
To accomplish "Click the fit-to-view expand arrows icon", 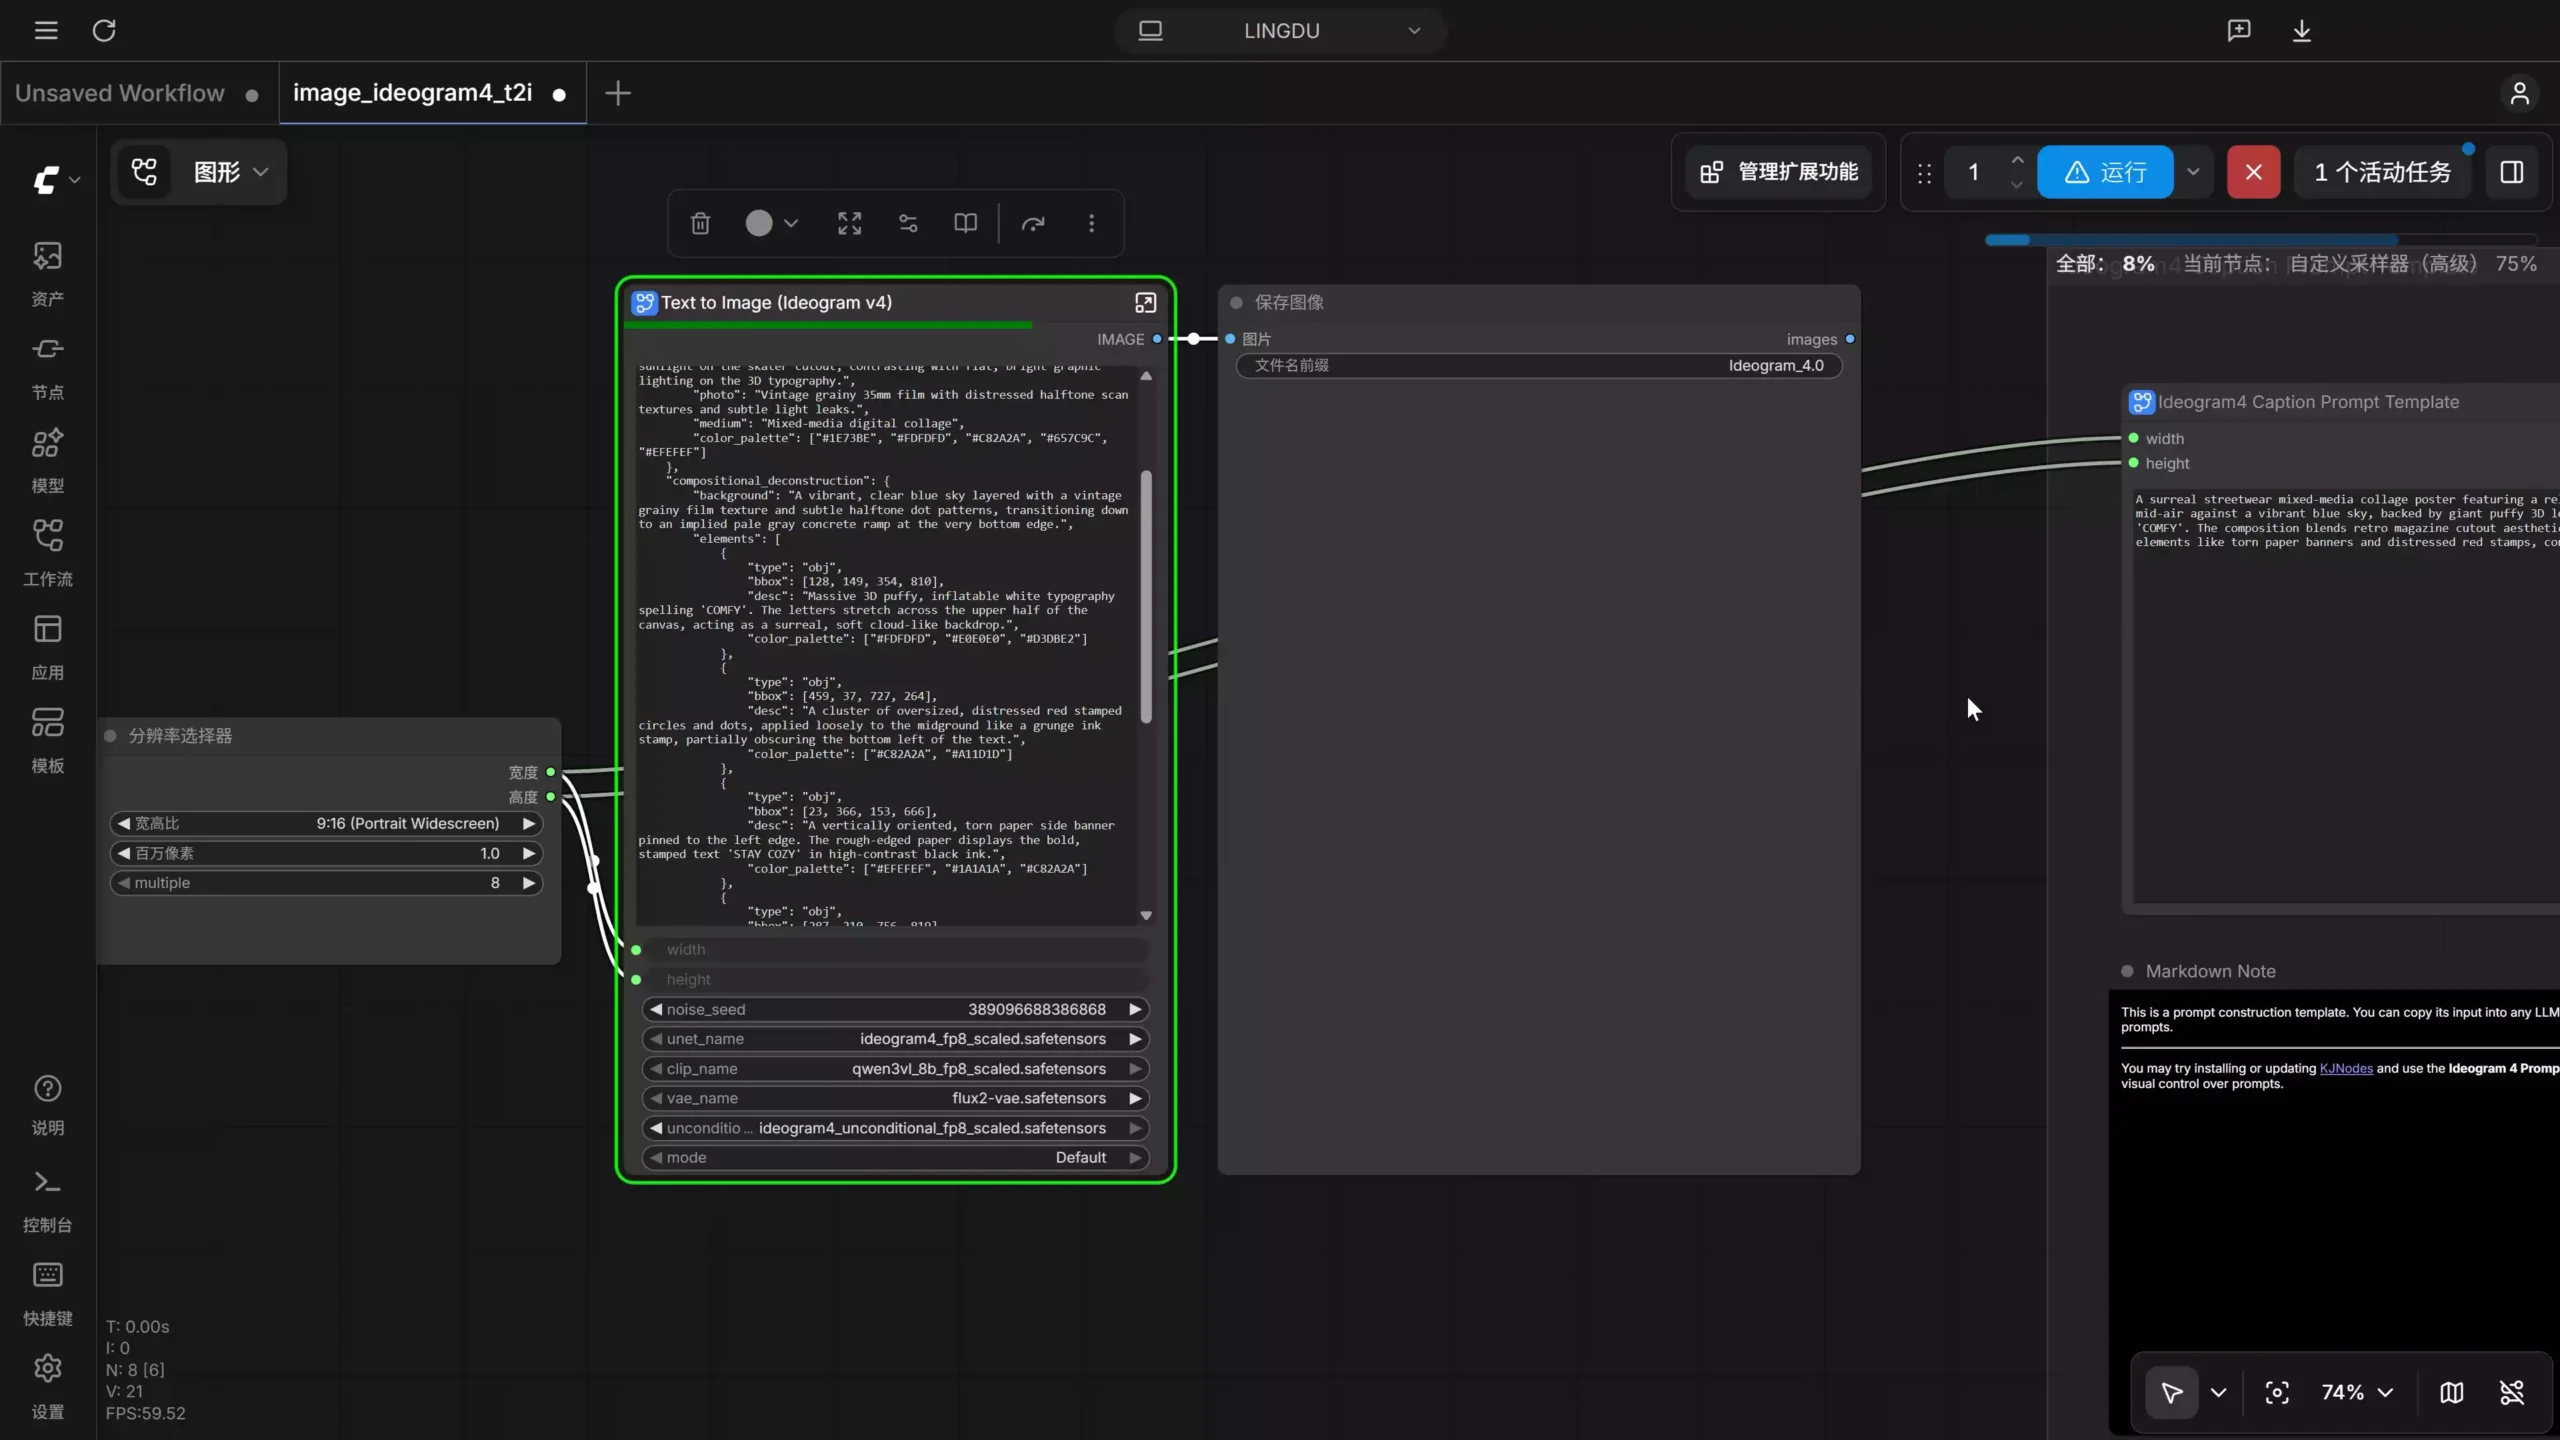I will pyautogui.click(x=849, y=223).
